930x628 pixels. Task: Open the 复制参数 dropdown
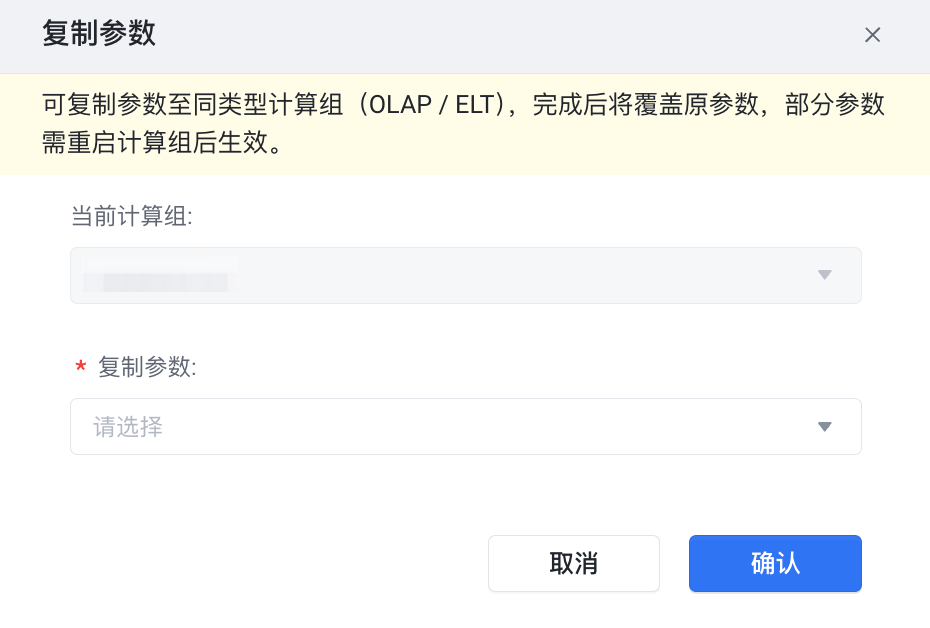tap(465, 427)
